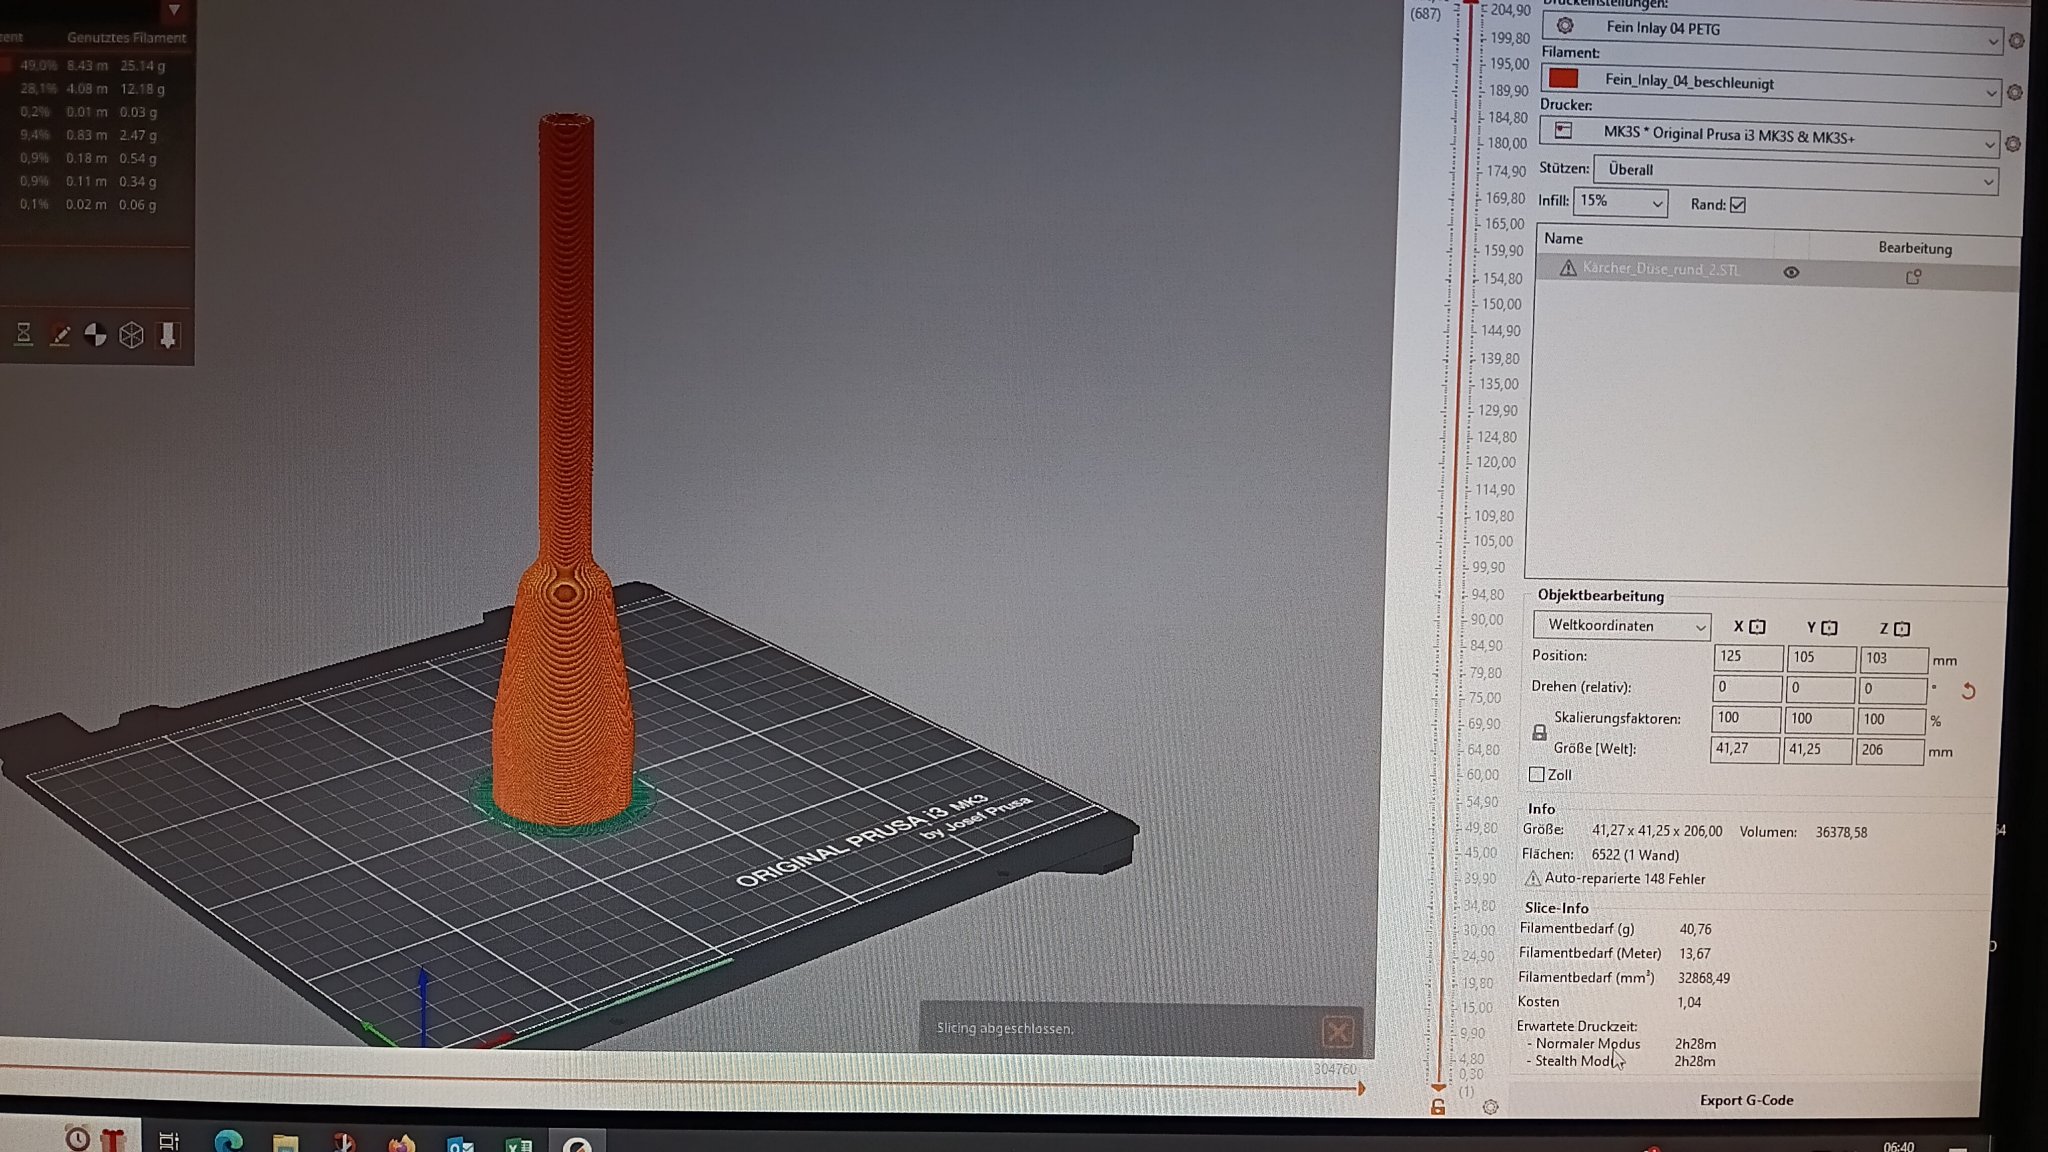Click the layer slider cog icon
Viewport: 2048px width, 1152px height.
pyautogui.click(x=1490, y=1107)
